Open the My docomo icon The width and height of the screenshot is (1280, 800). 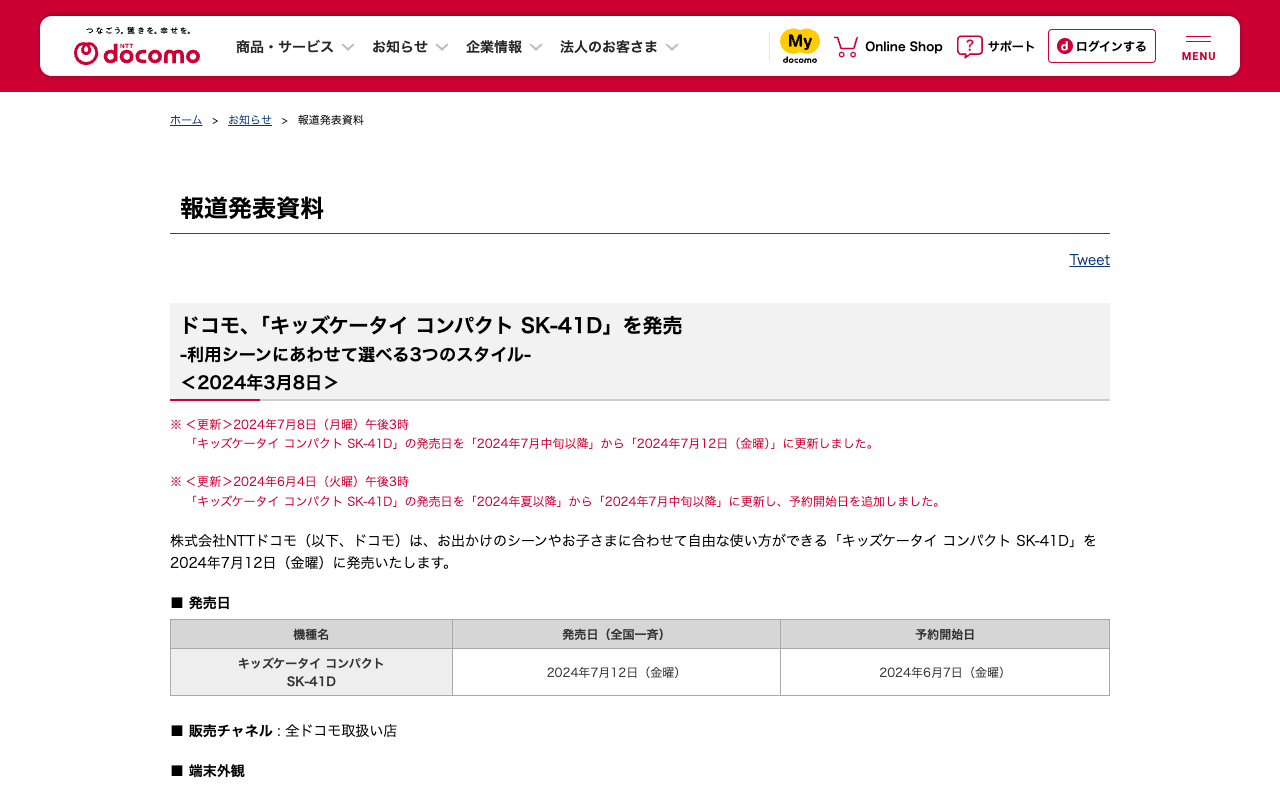pyautogui.click(x=800, y=46)
